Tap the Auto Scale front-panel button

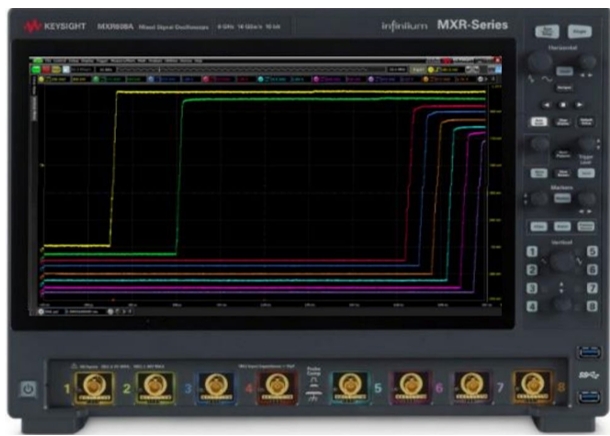[x=539, y=122]
